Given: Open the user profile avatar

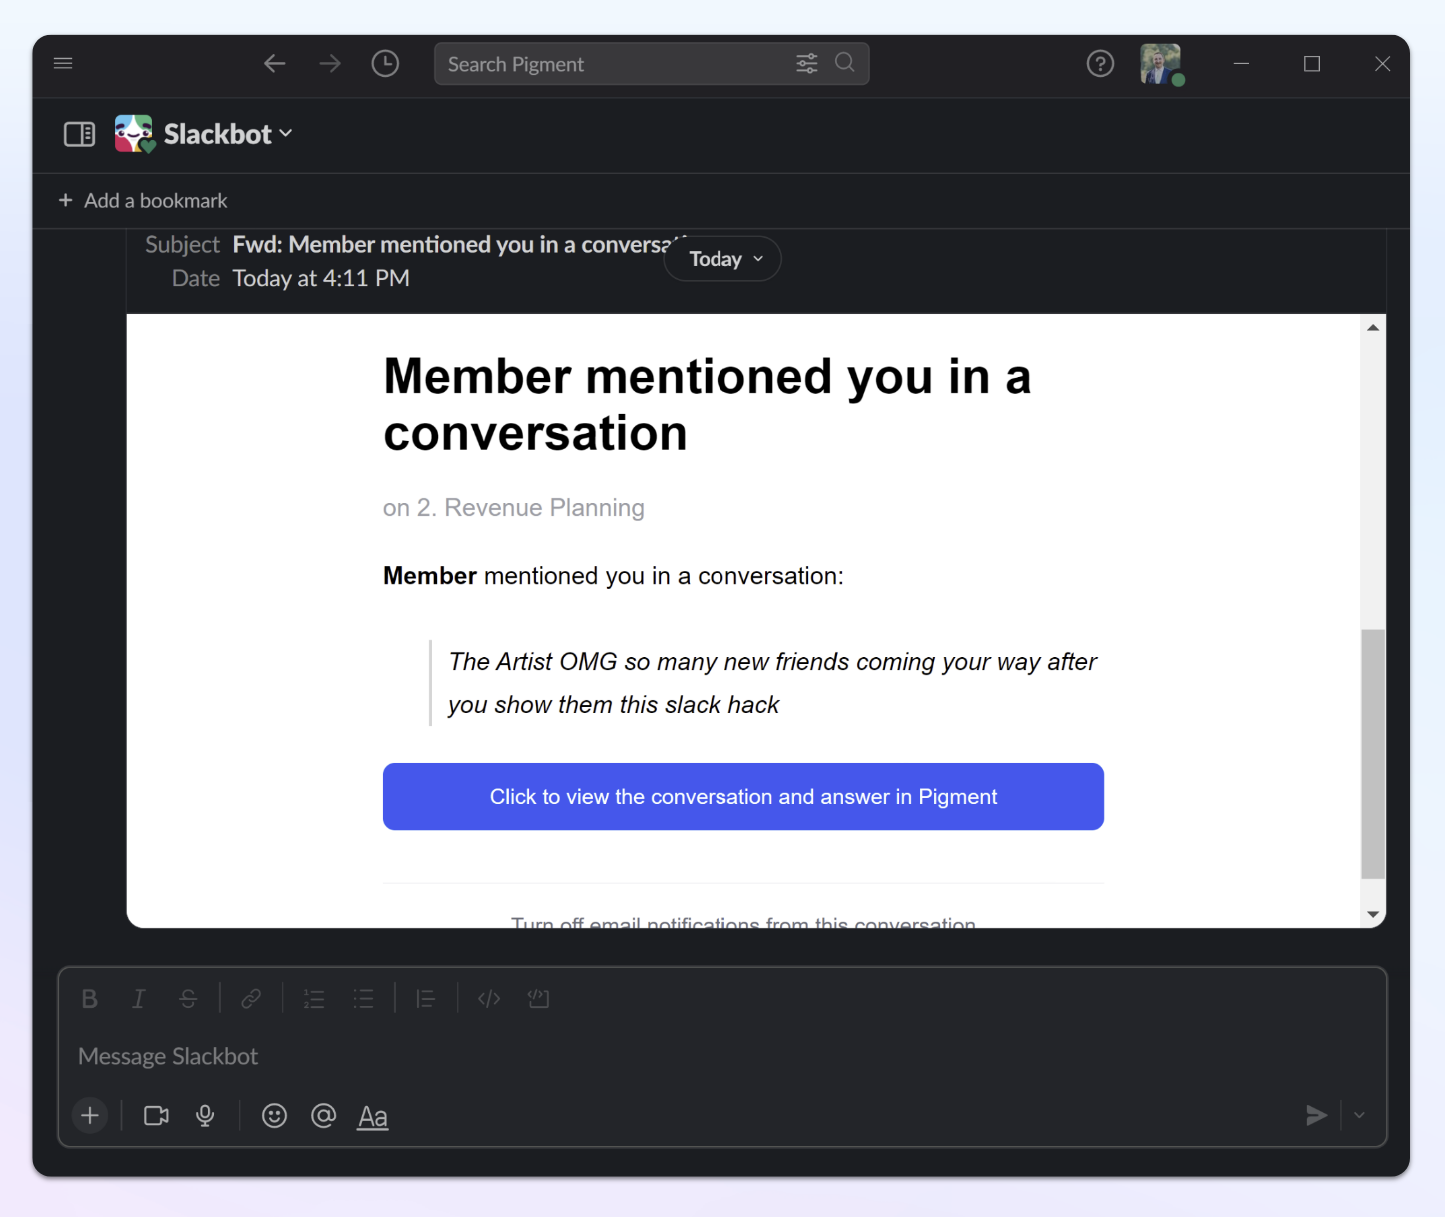Looking at the screenshot, I should point(1161,64).
